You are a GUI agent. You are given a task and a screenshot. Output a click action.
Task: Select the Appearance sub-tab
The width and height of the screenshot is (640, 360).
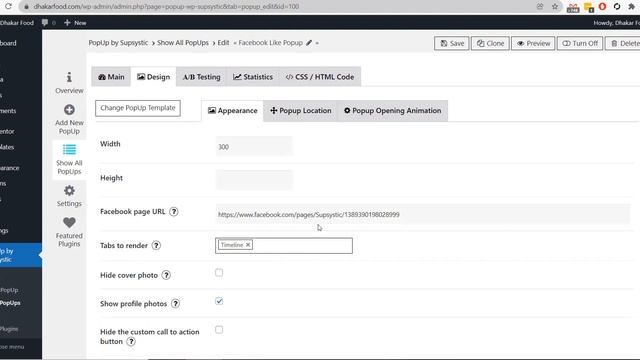tap(233, 111)
